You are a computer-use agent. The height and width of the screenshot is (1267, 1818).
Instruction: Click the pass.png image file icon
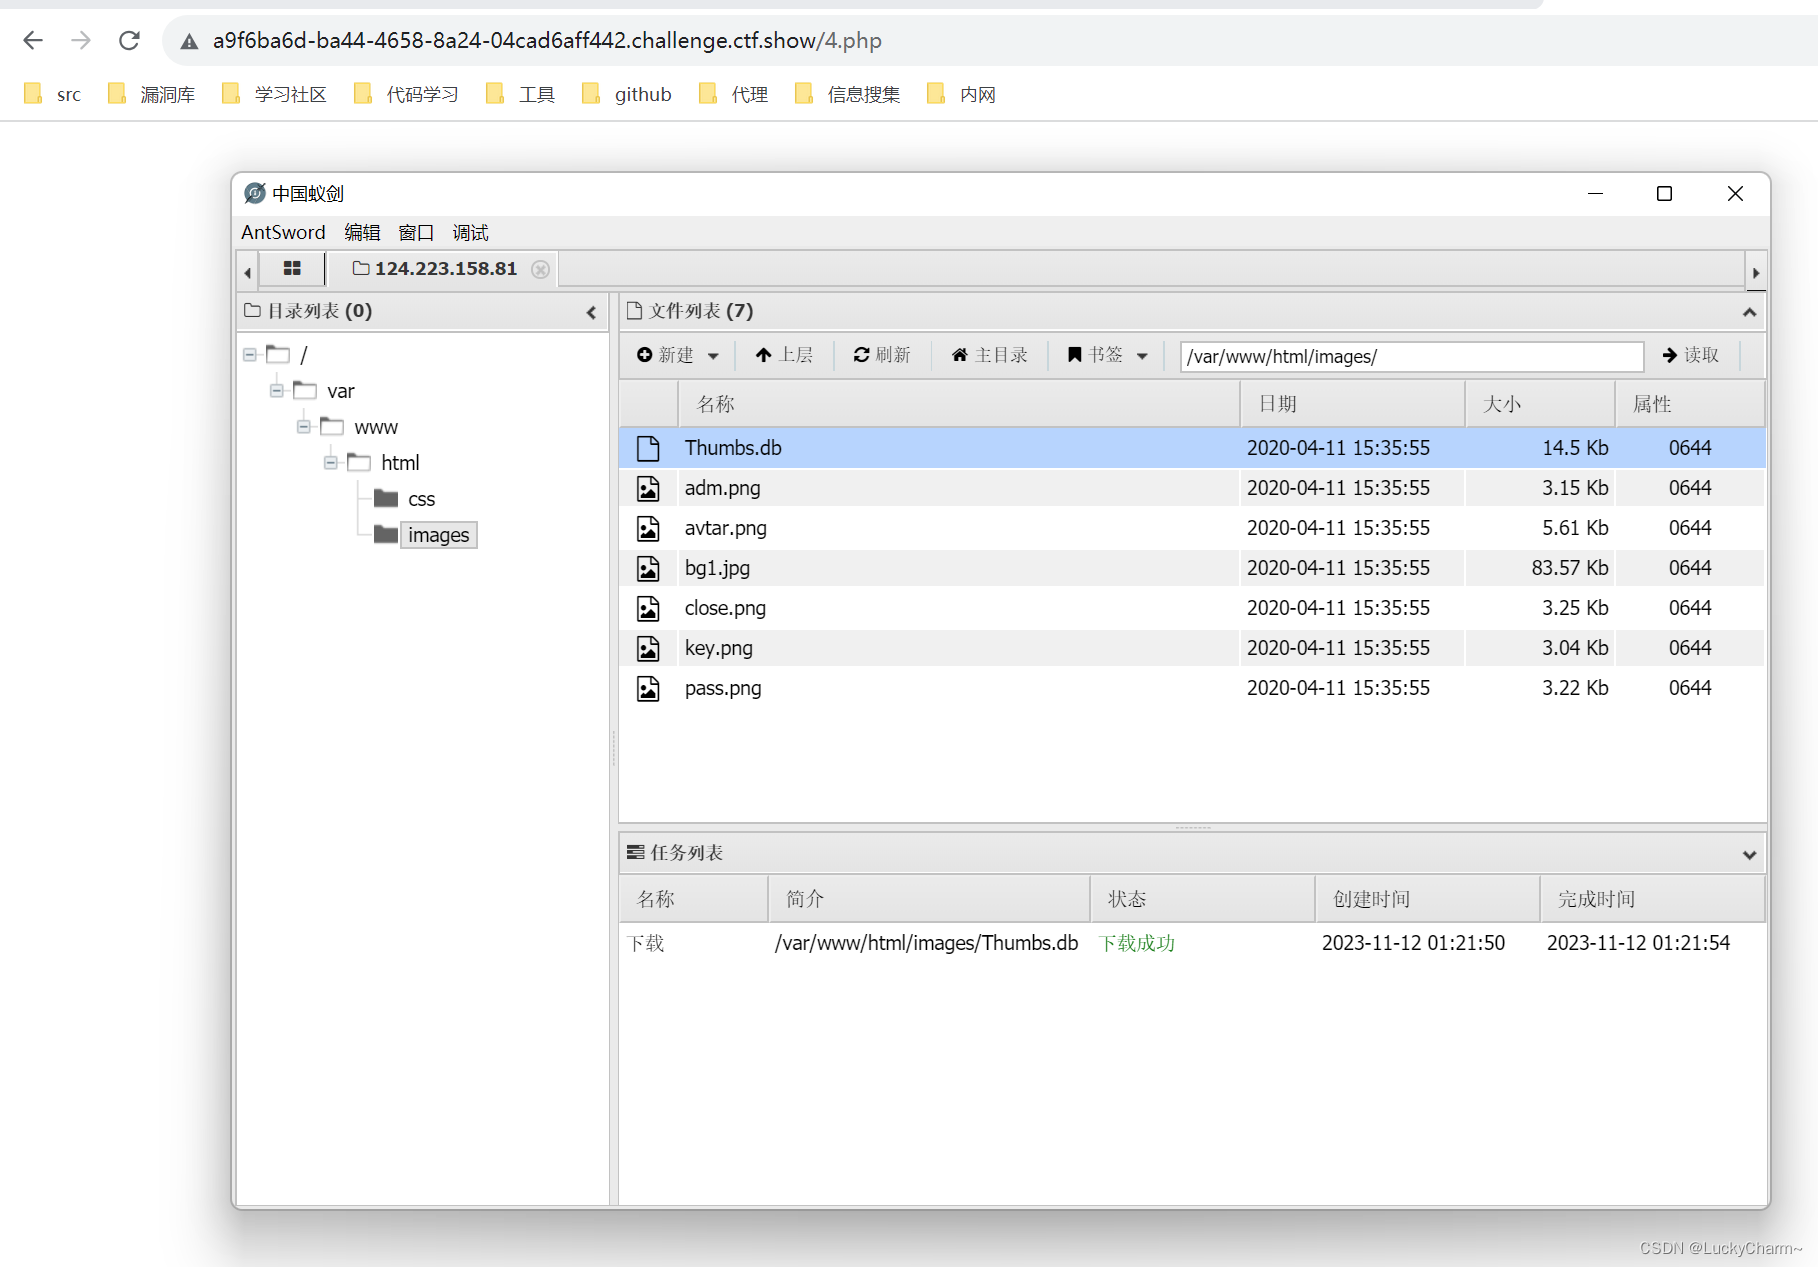648,688
